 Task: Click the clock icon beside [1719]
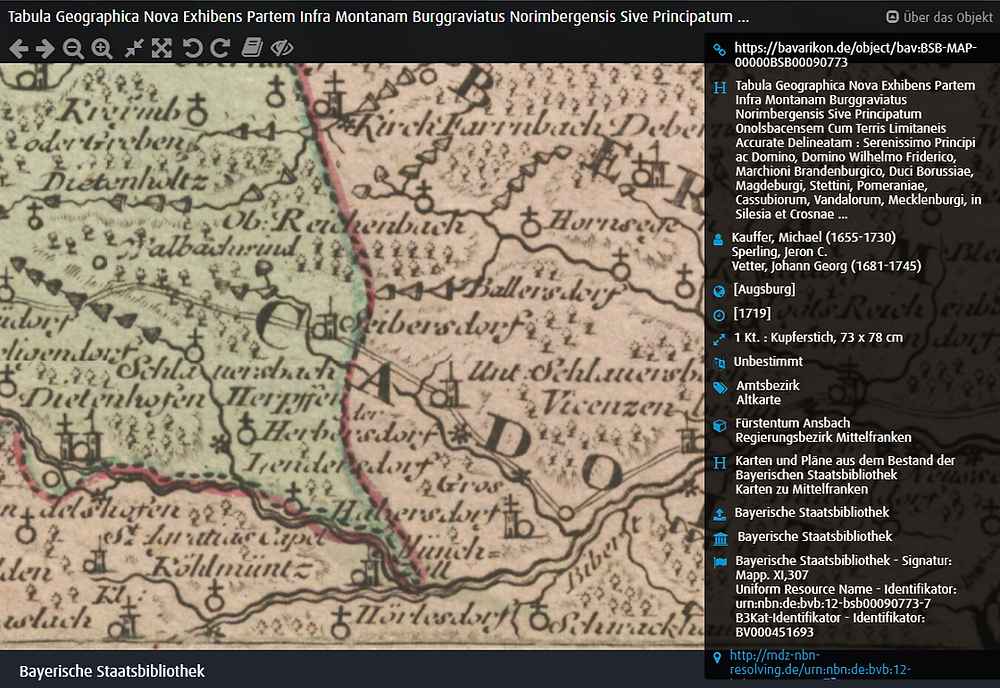(719, 315)
